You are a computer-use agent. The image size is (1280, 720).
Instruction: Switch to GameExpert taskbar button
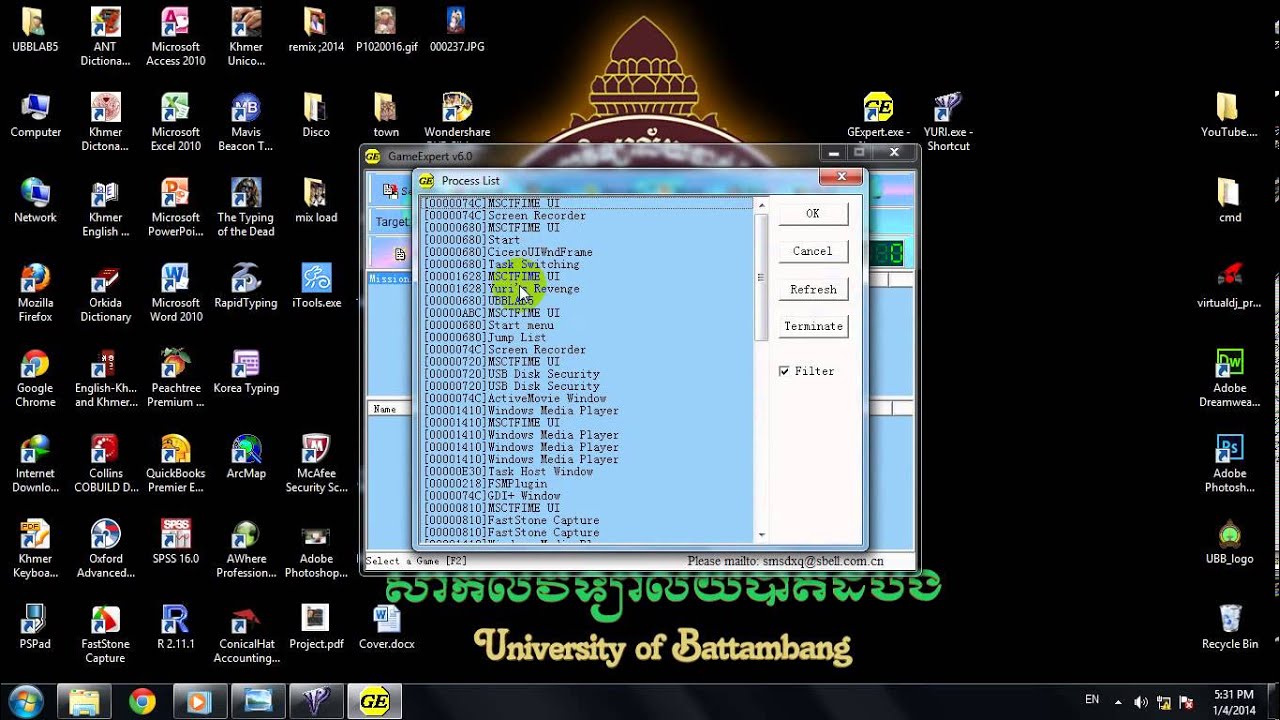[x=374, y=701]
